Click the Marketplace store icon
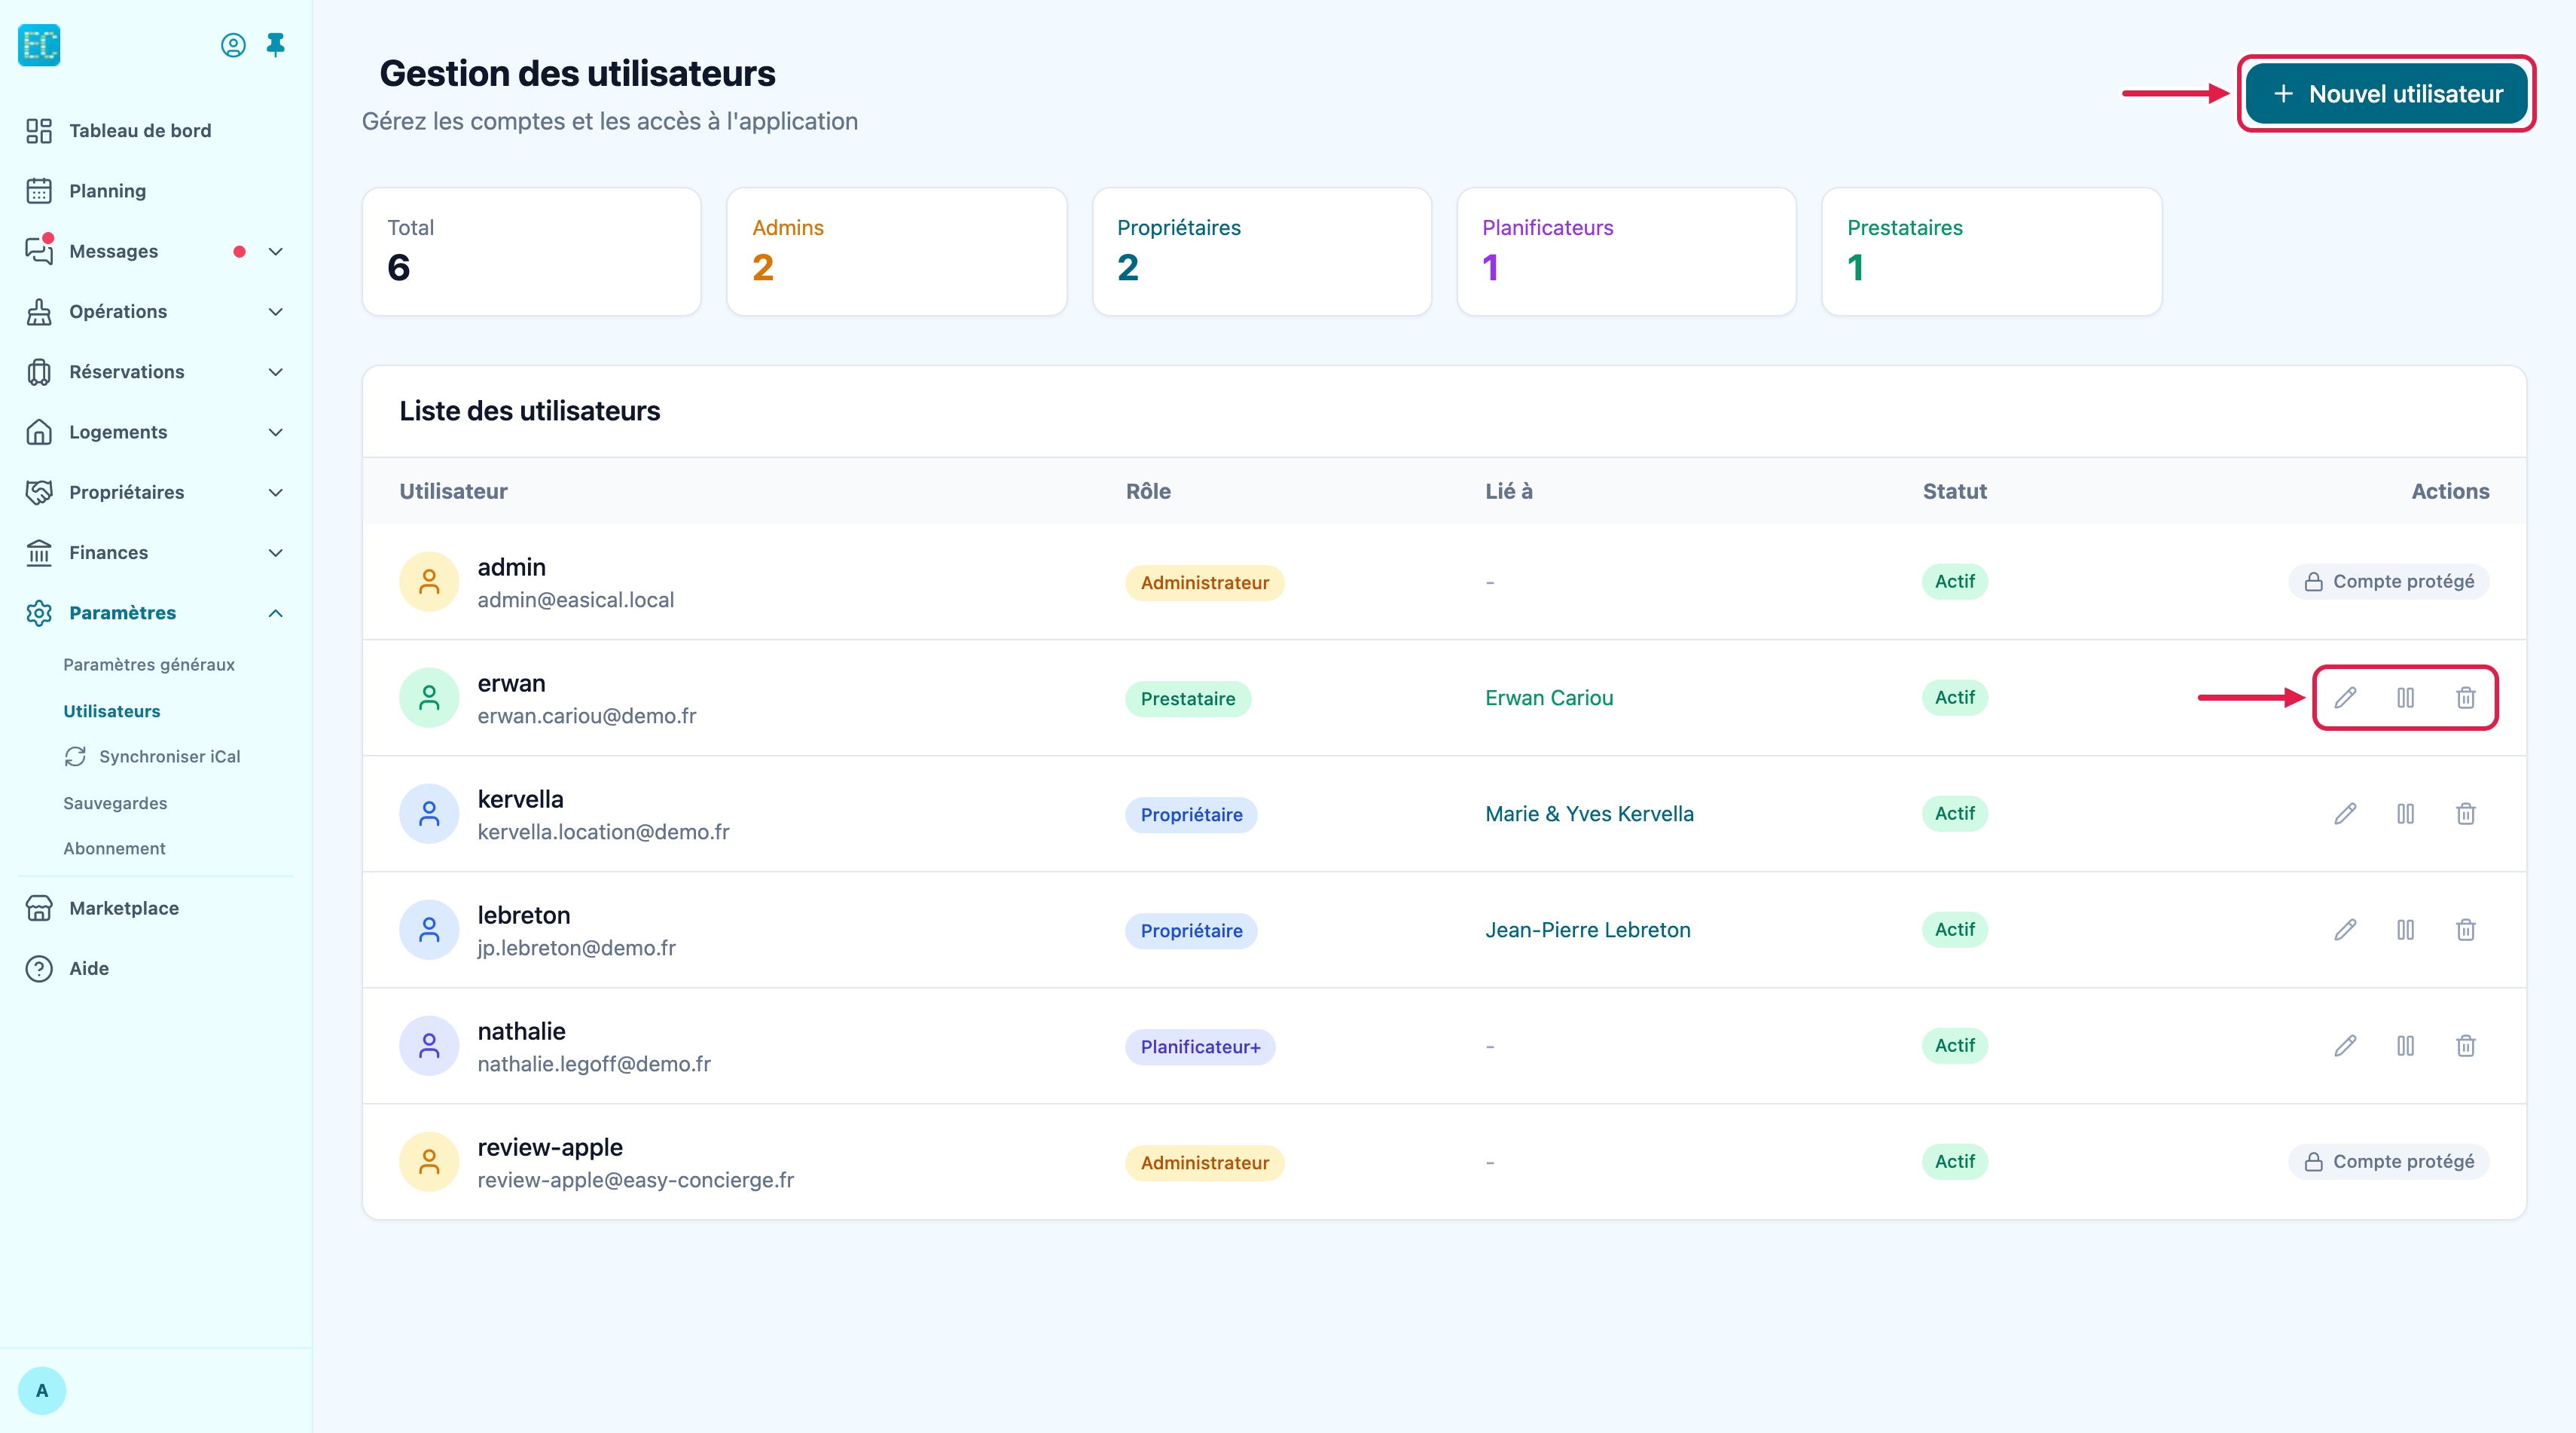The height and width of the screenshot is (1433, 2576). 39,908
